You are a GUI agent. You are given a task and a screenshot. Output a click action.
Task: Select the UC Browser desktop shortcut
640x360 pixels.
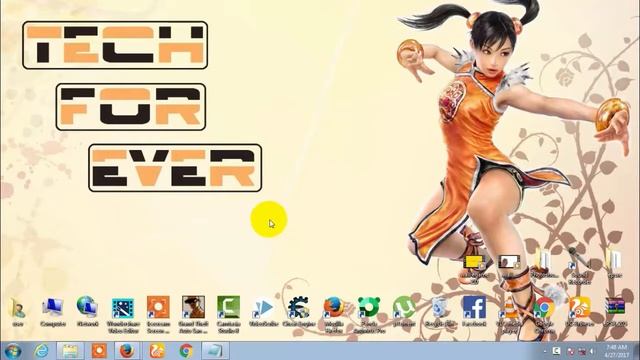click(x=580, y=312)
